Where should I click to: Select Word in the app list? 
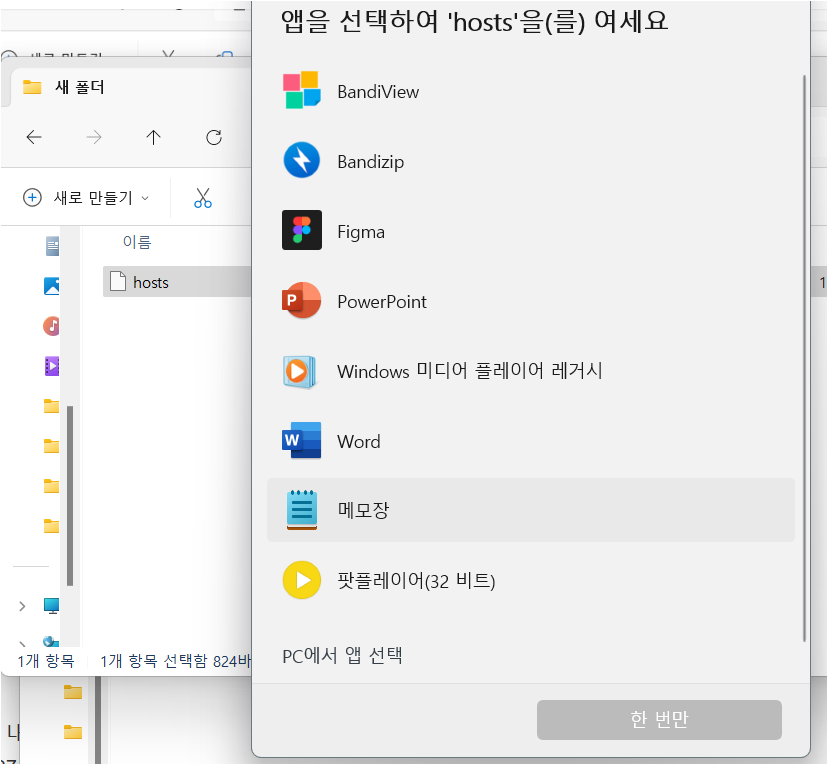tap(531, 441)
